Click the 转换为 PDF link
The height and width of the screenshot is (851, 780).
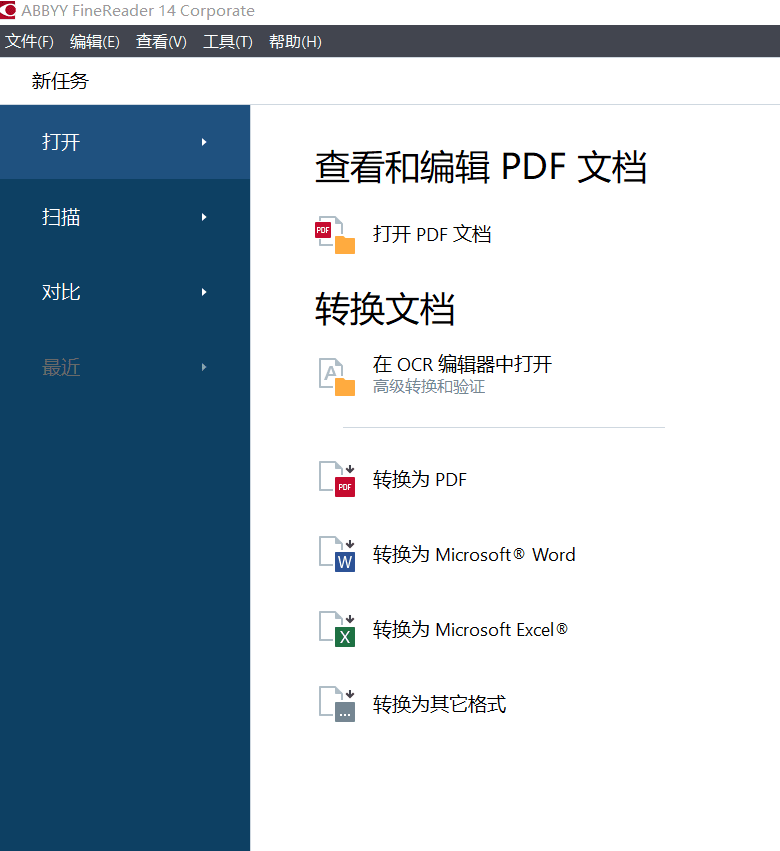(420, 479)
